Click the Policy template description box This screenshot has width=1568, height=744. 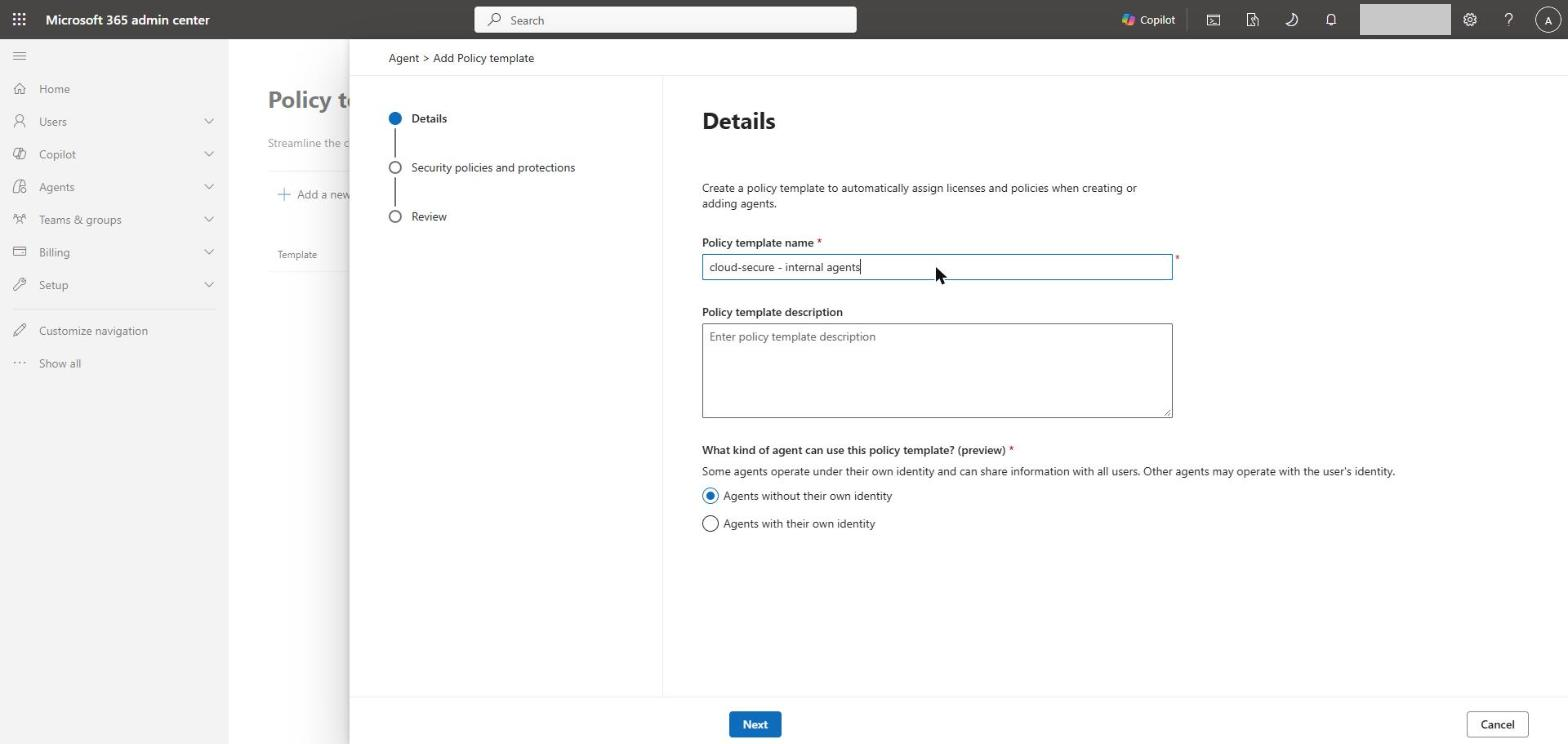point(937,370)
